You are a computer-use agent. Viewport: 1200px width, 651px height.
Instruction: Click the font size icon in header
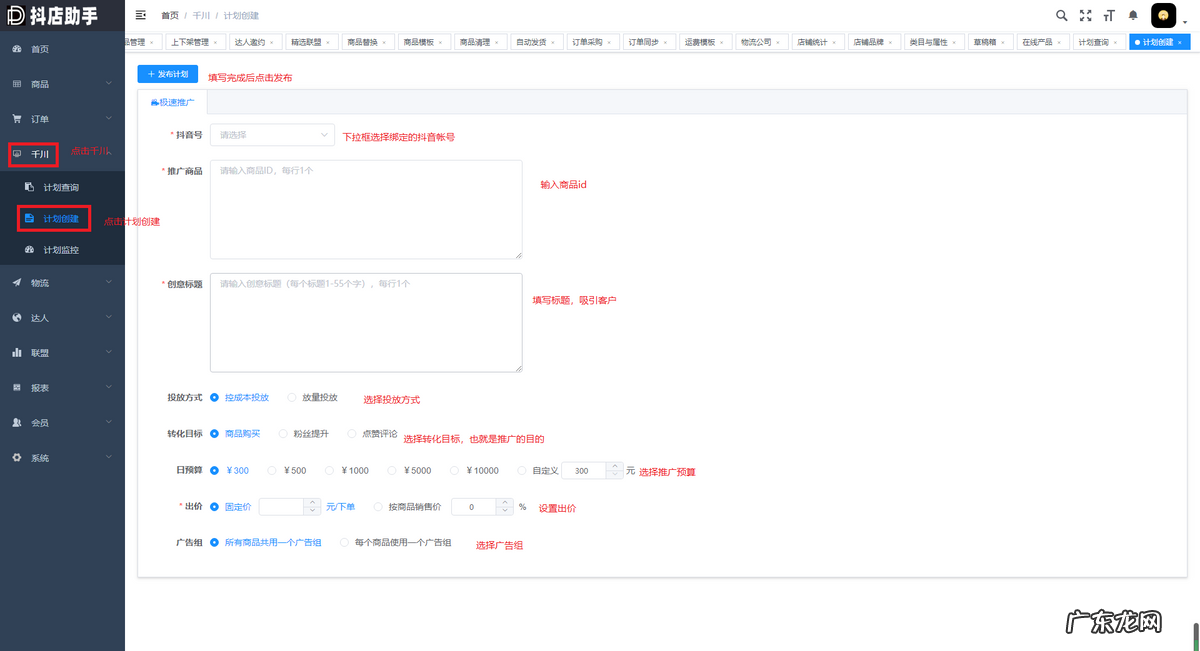click(1109, 15)
